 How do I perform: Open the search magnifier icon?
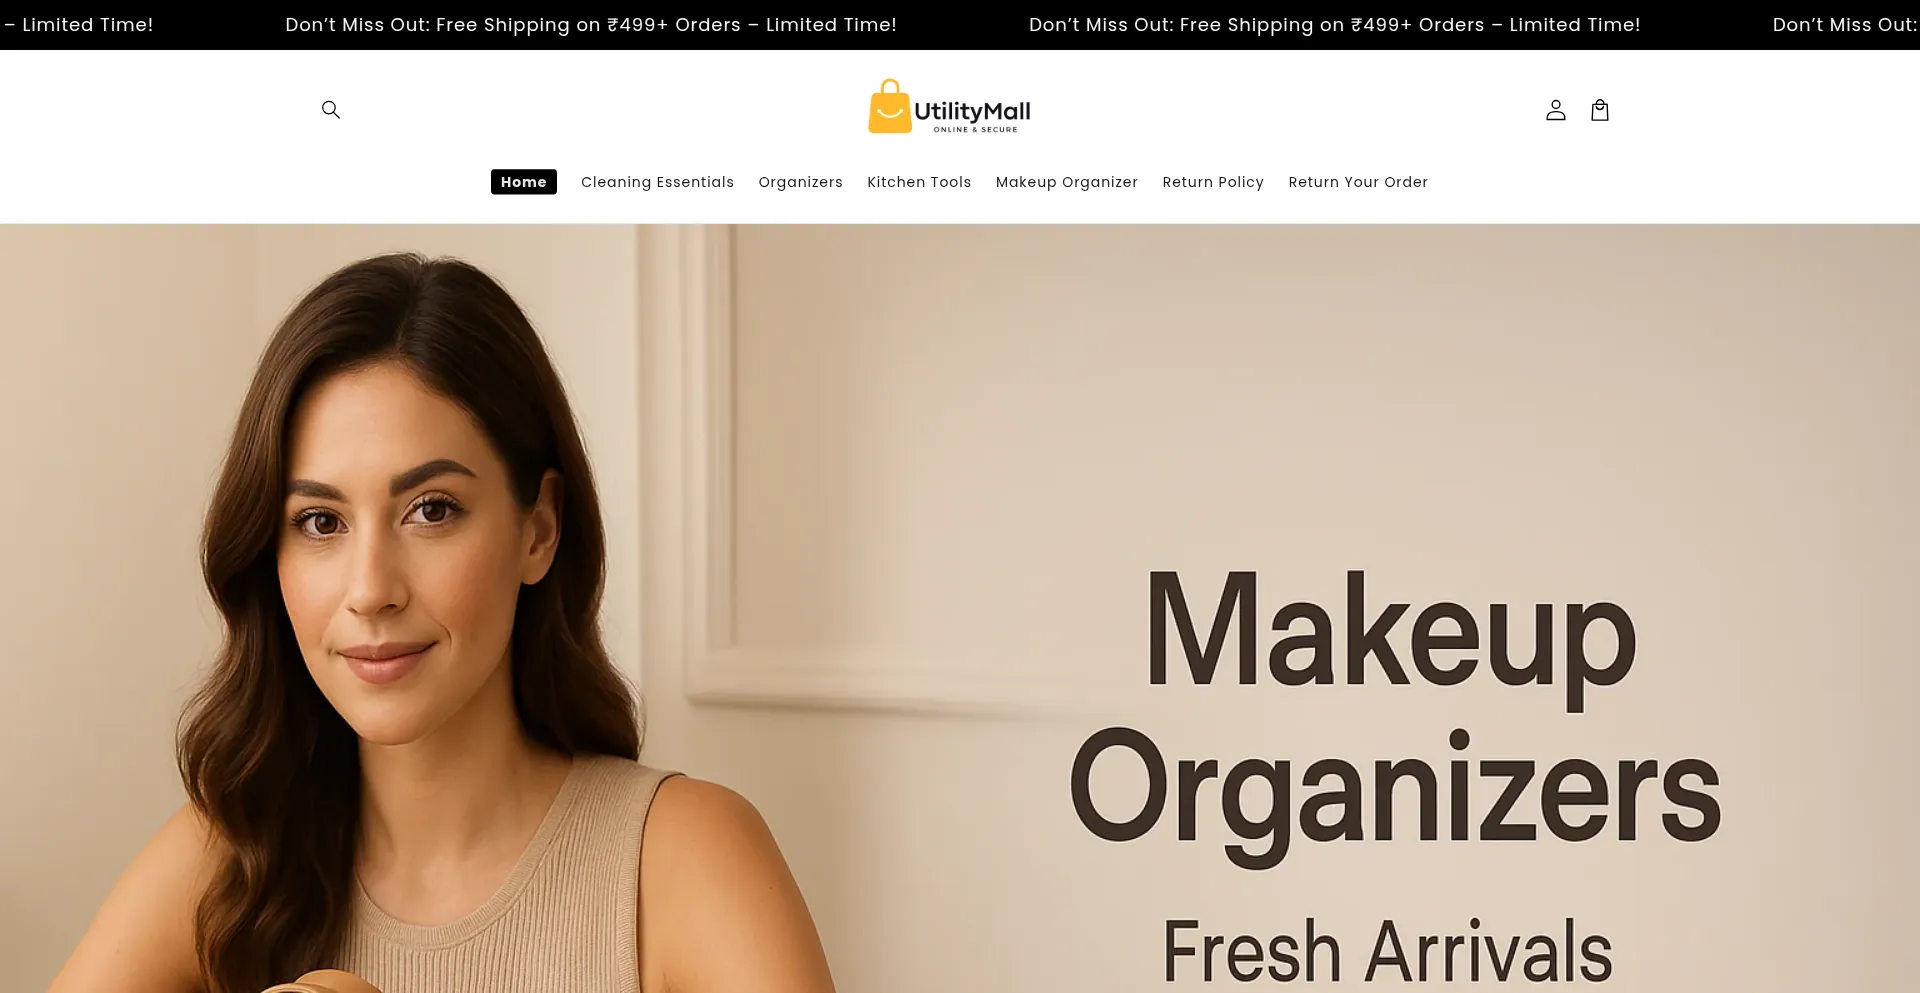331,110
